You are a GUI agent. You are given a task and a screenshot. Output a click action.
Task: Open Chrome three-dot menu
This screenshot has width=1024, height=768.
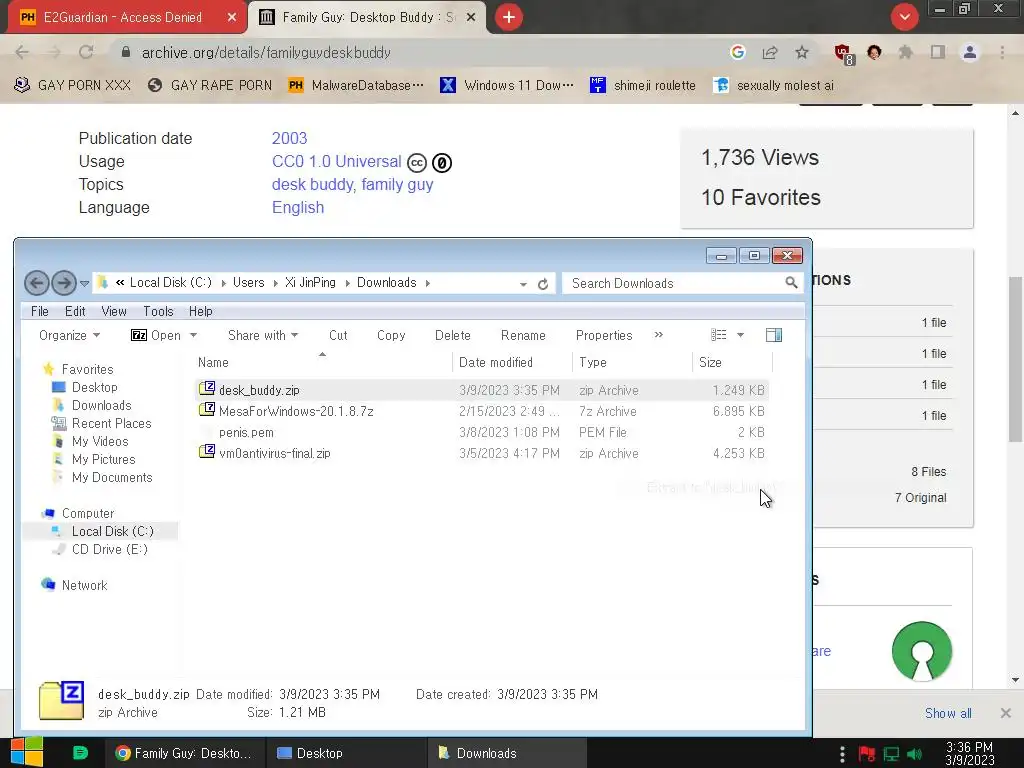(1002, 52)
